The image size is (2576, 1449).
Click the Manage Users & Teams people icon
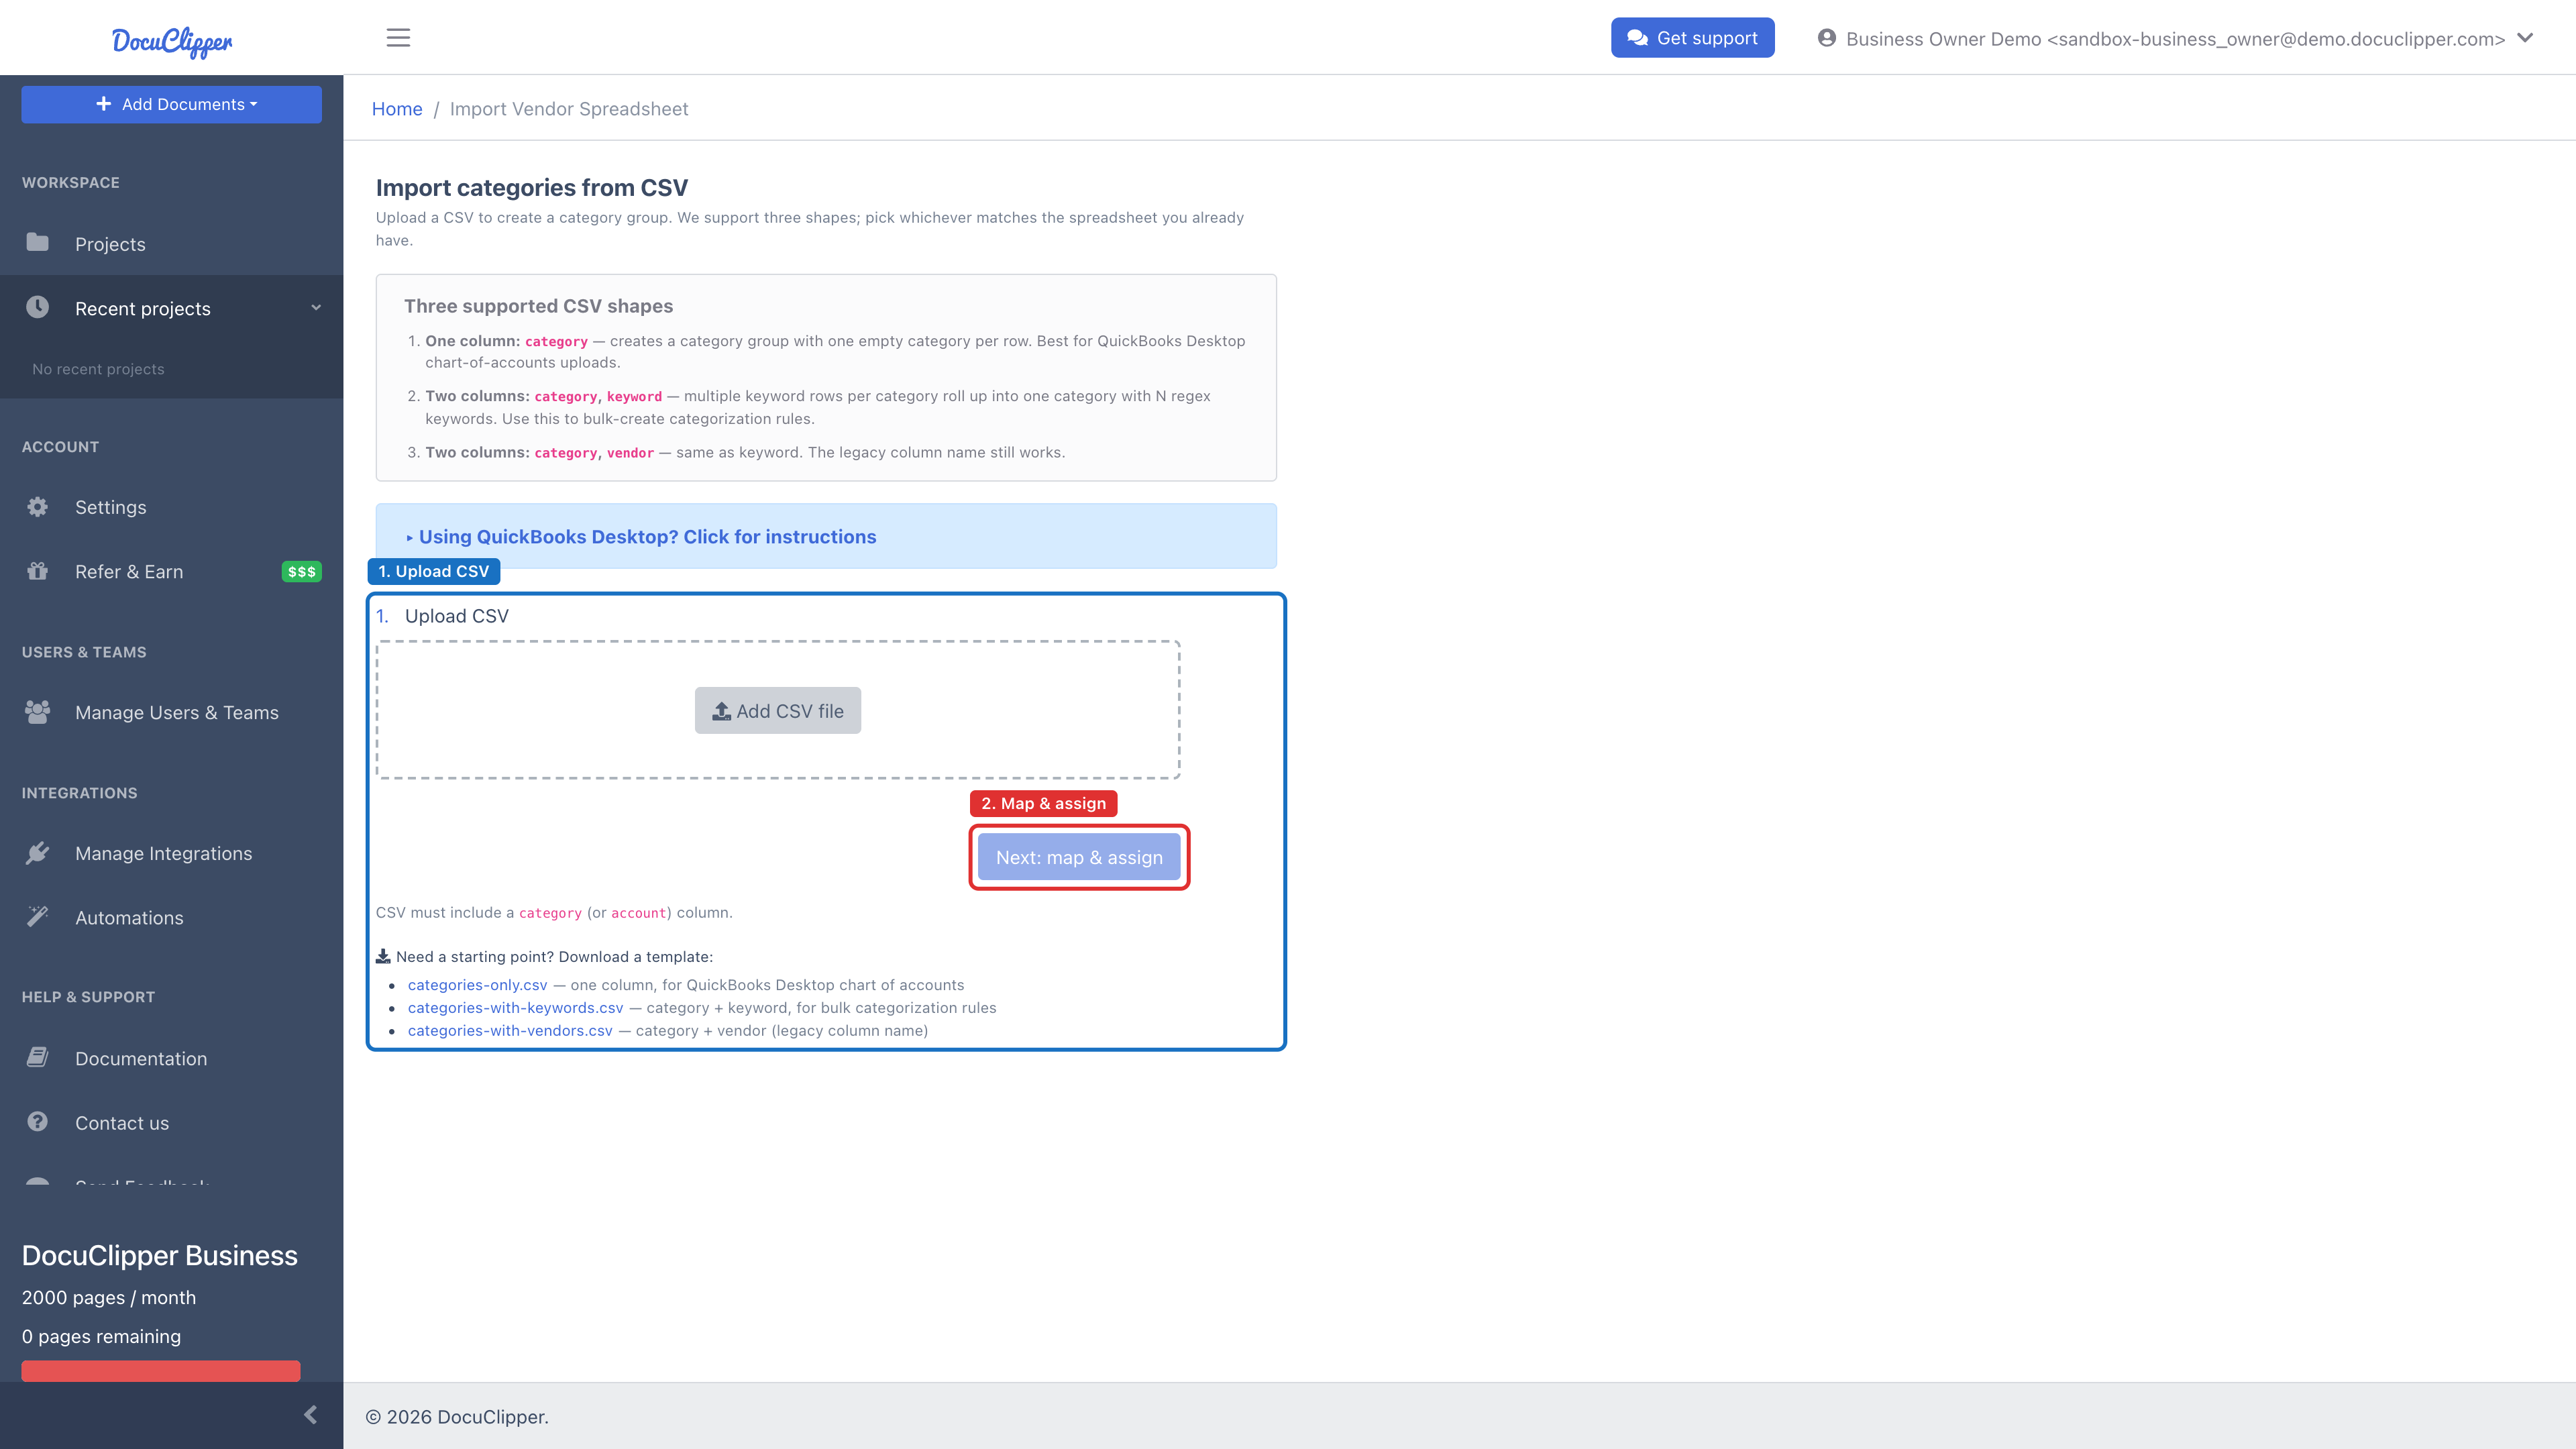click(38, 712)
